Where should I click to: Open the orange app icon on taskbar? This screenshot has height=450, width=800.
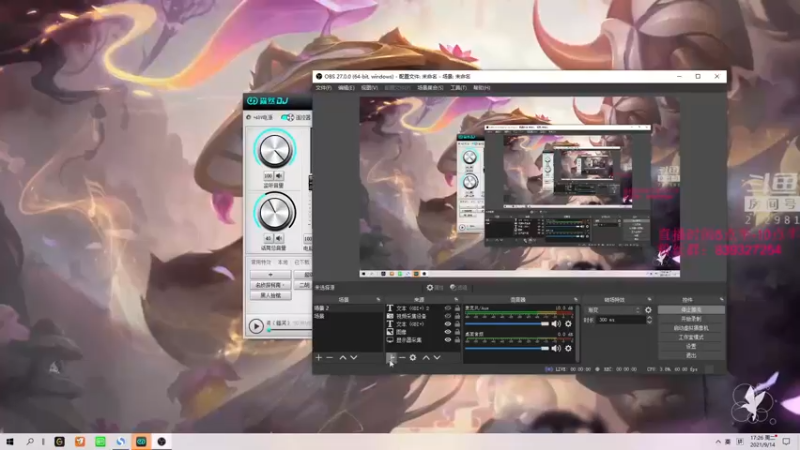pos(80,441)
